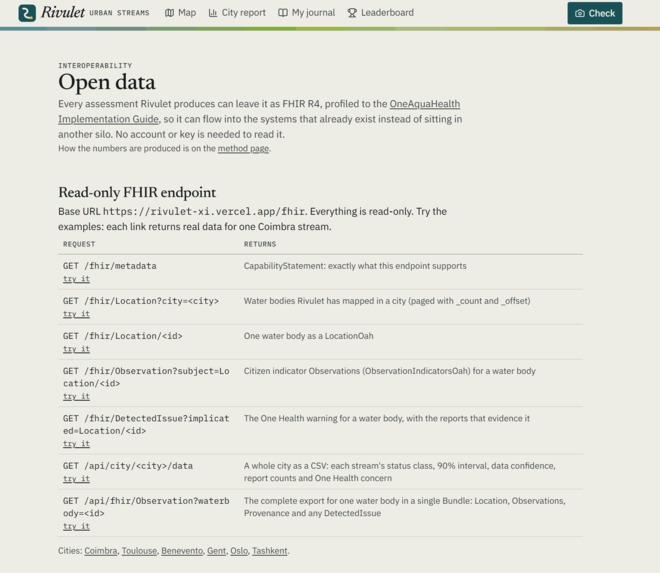Open the Oslo city link
660x573 pixels.
239,551
